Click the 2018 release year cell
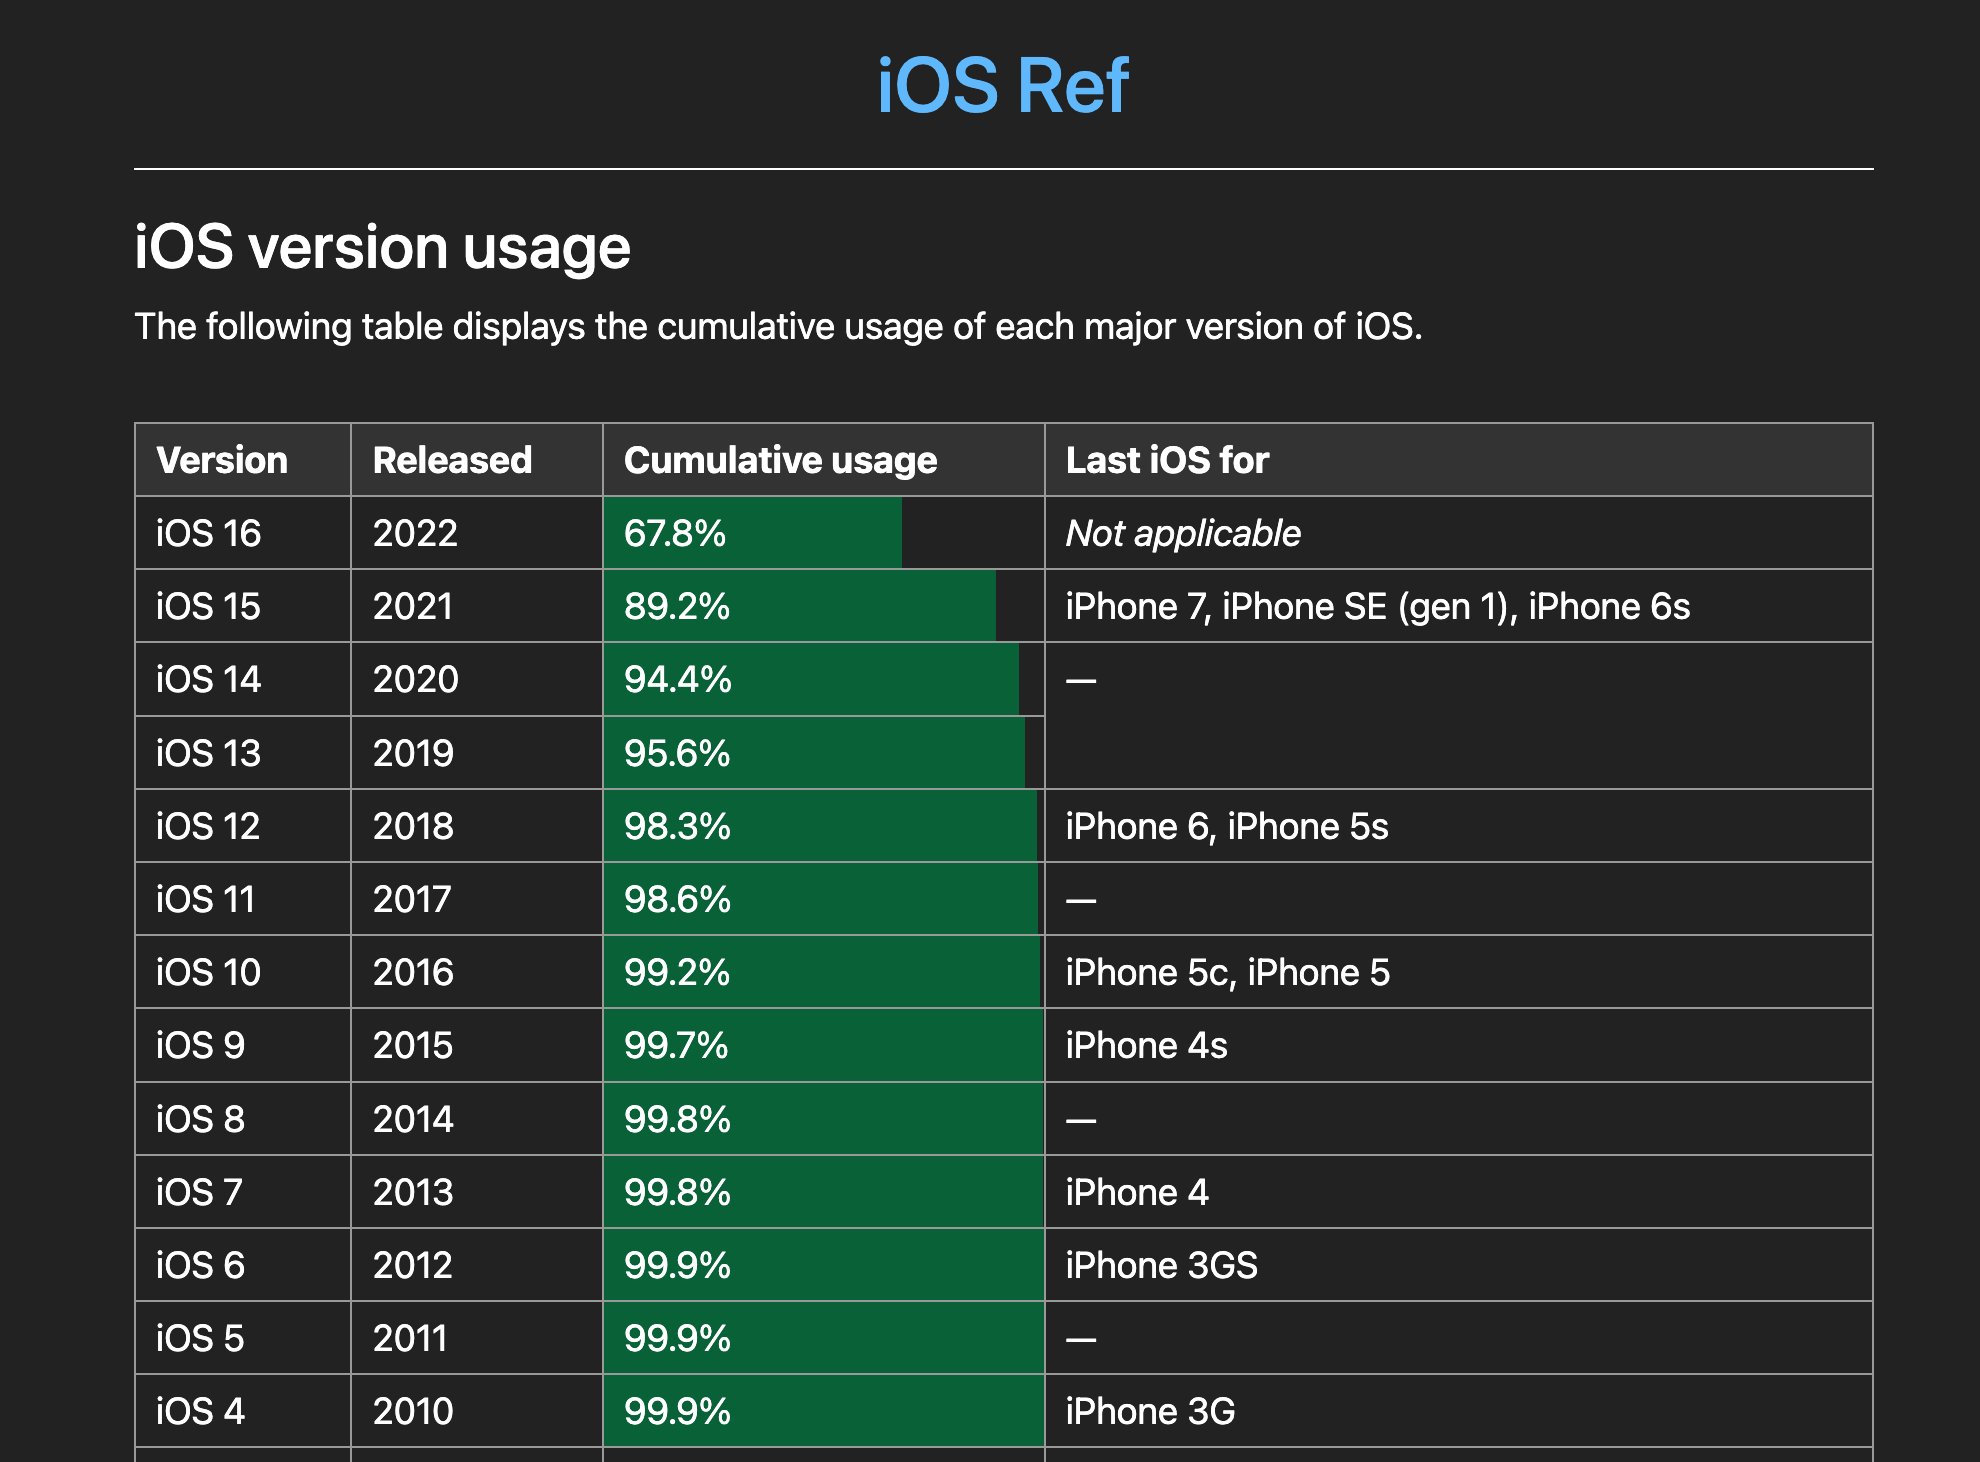This screenshot has height=1462, width=1980. click(477, 826)
